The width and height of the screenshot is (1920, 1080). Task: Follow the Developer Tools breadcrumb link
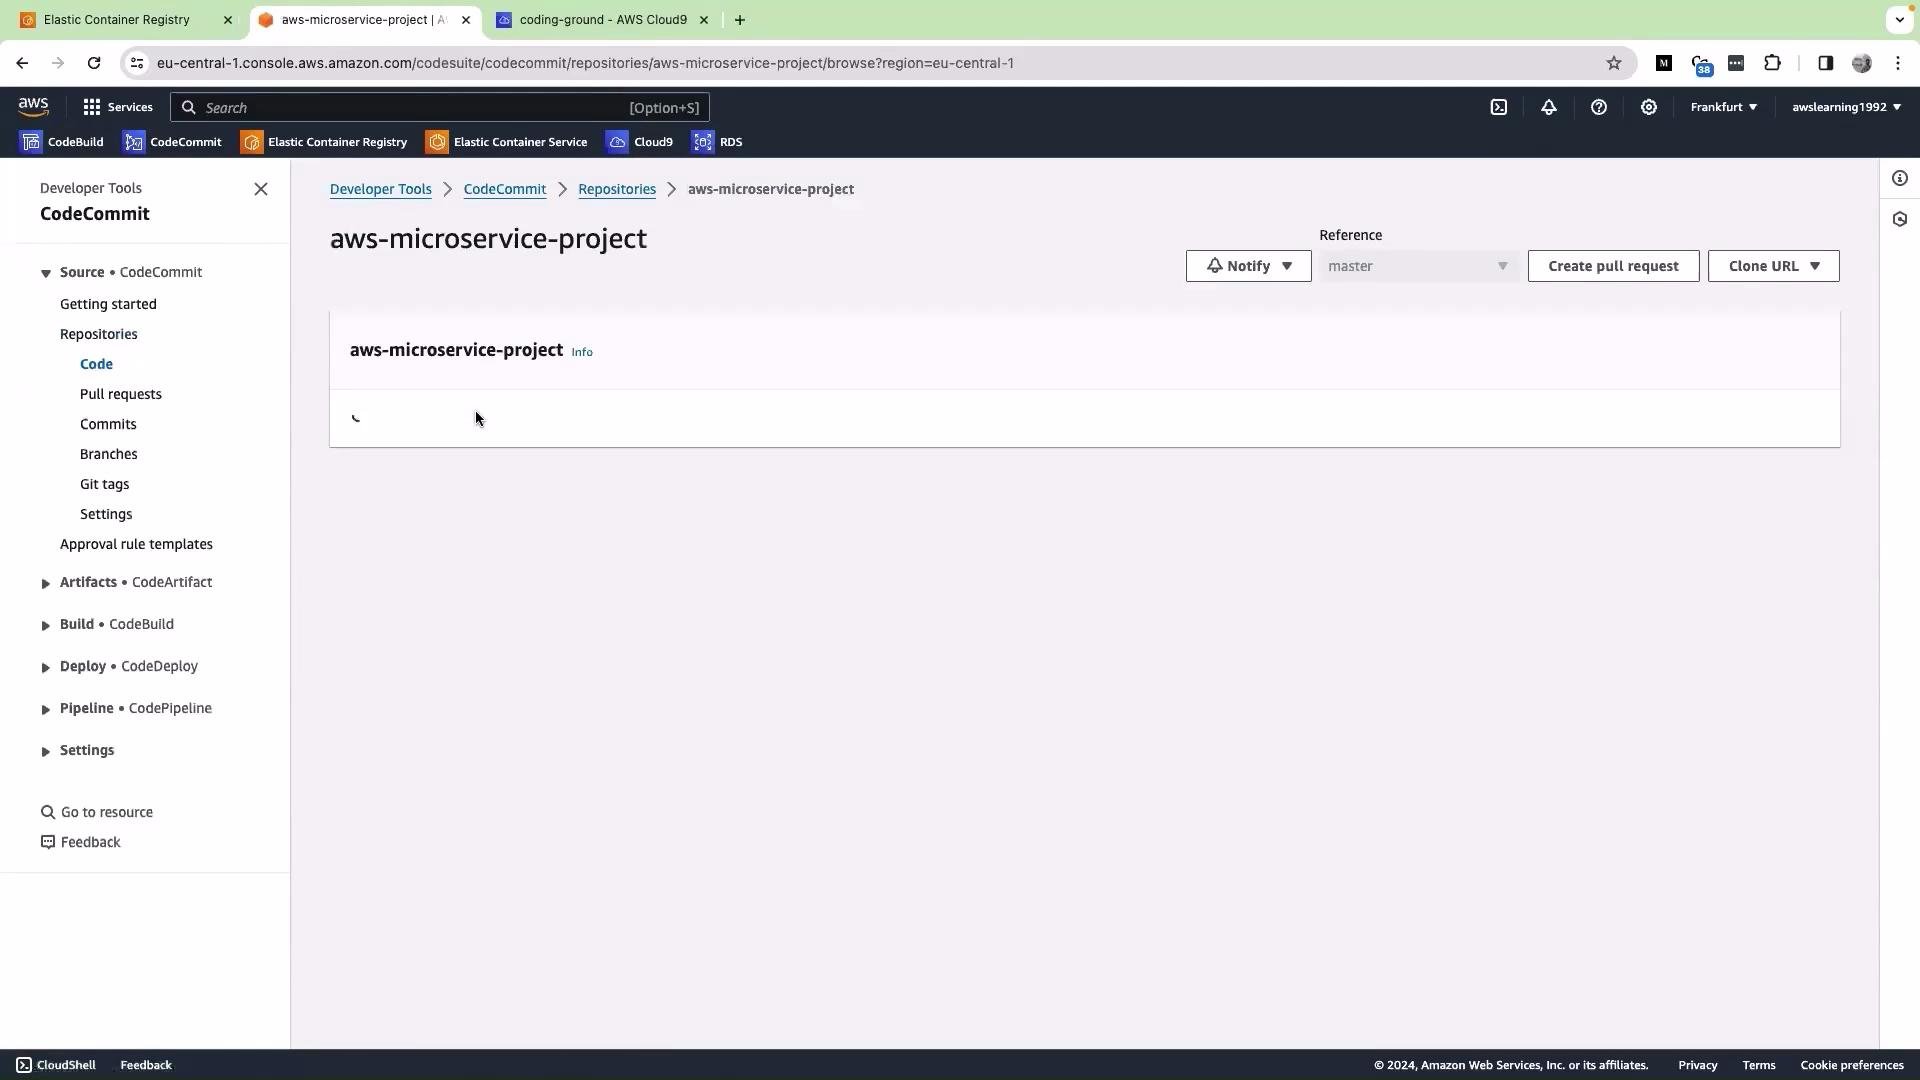381,189
